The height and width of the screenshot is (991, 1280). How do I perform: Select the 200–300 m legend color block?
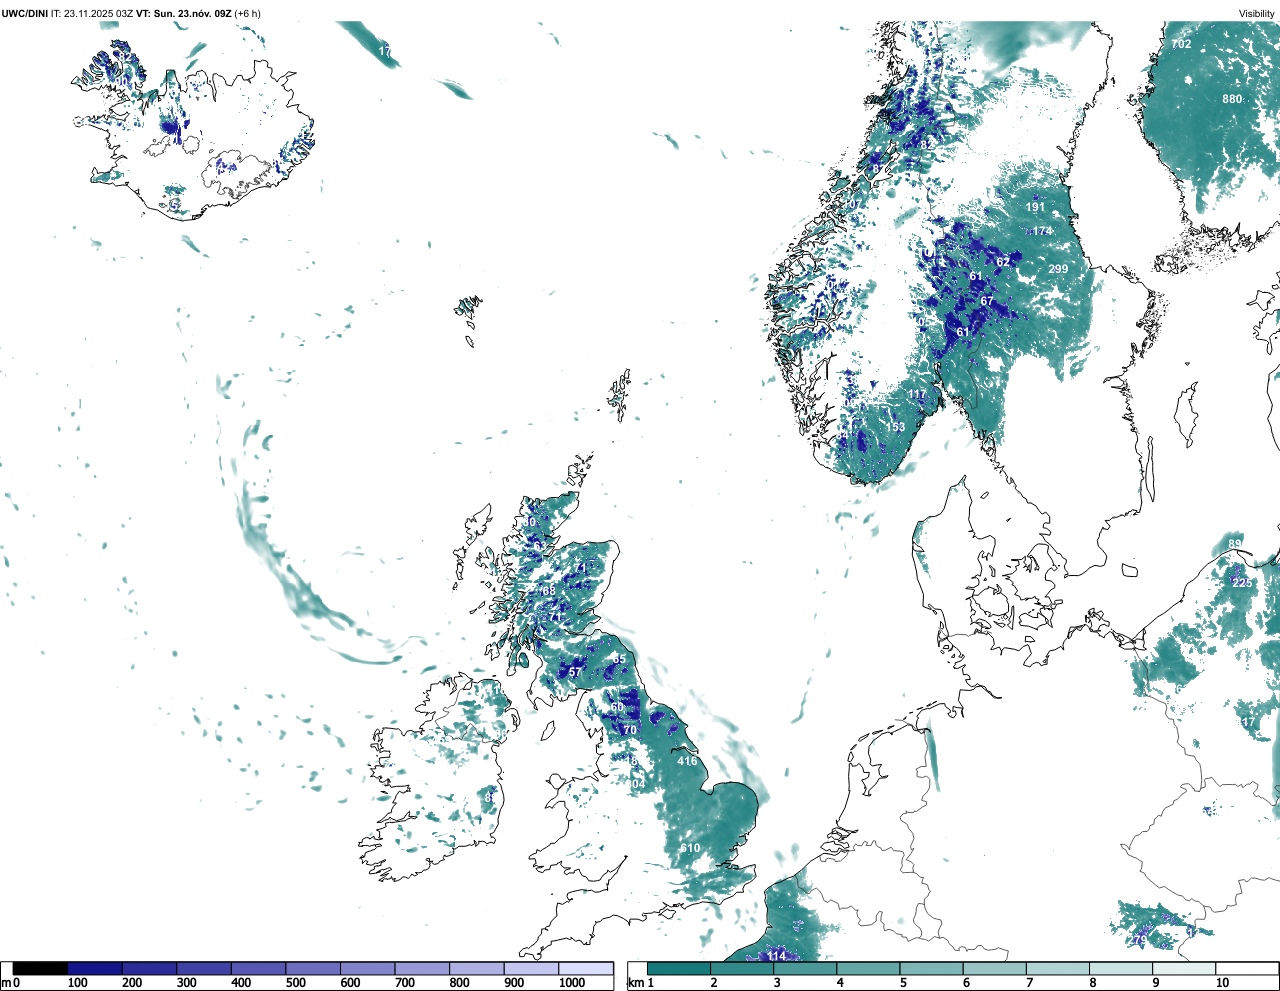pos(150,968)
